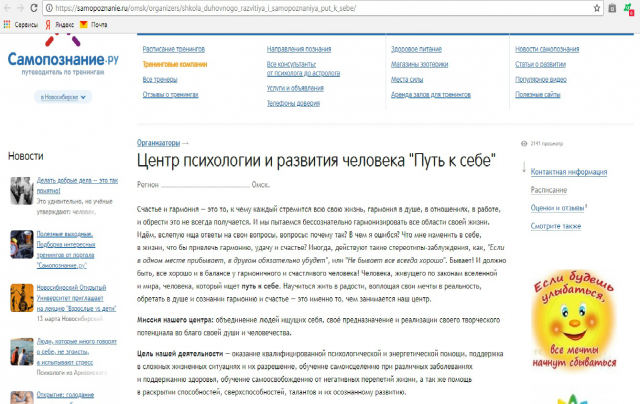The image size is (640, 404).
Task: Click the page heading Центр психологии и развития человека
Action: click(x=316, y=160)
